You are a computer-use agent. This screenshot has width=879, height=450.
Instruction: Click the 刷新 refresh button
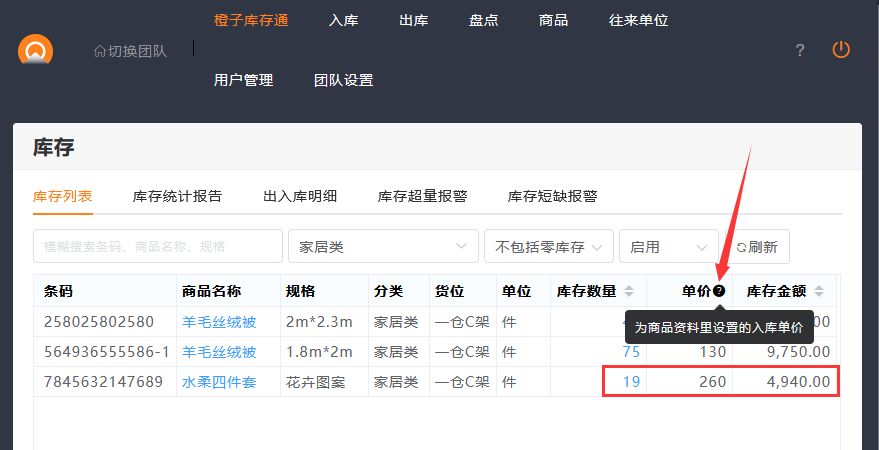pos(757,246)
